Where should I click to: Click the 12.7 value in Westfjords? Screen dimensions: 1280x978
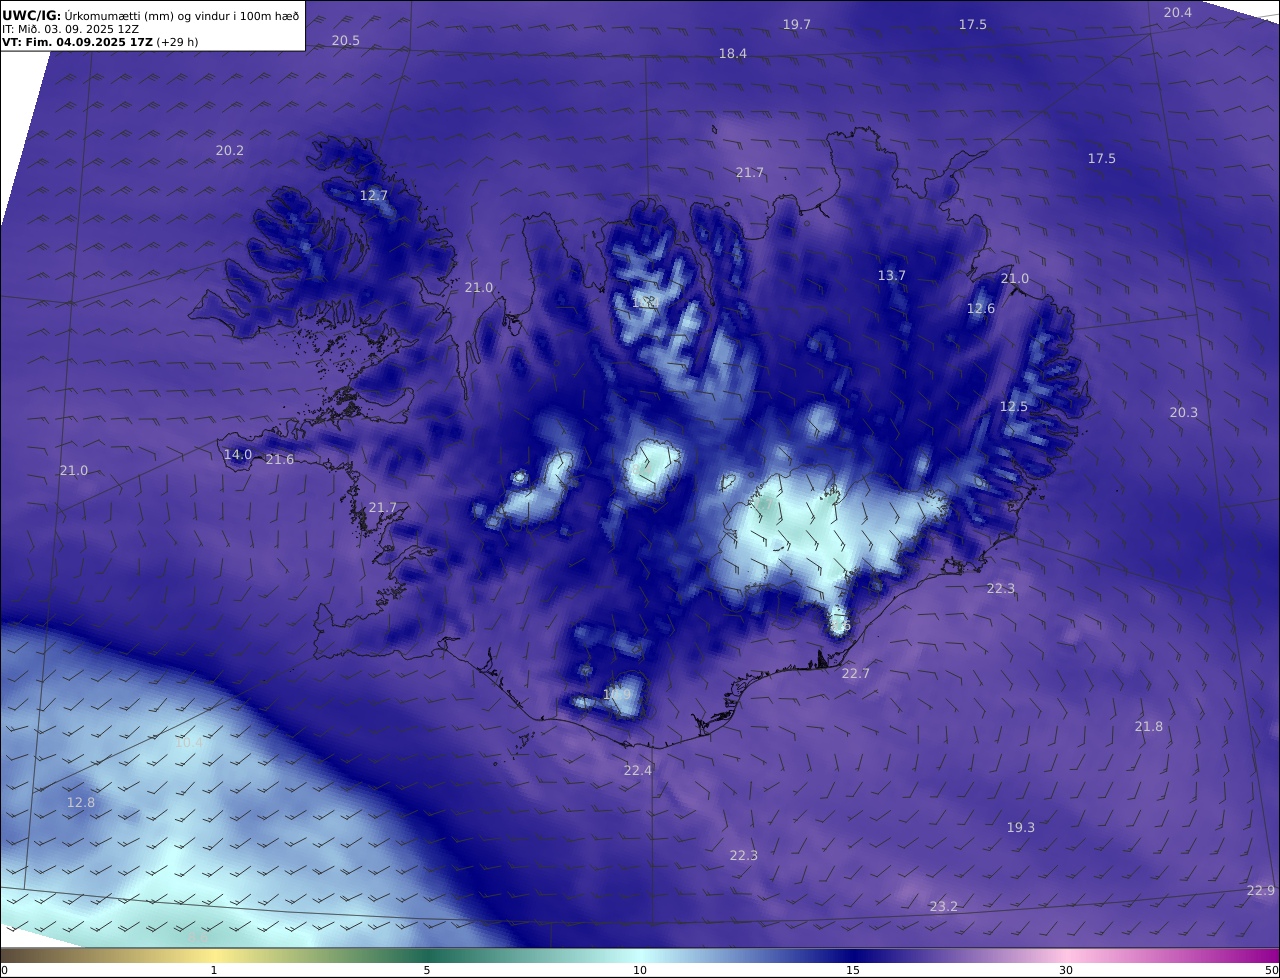pos(373,195)
